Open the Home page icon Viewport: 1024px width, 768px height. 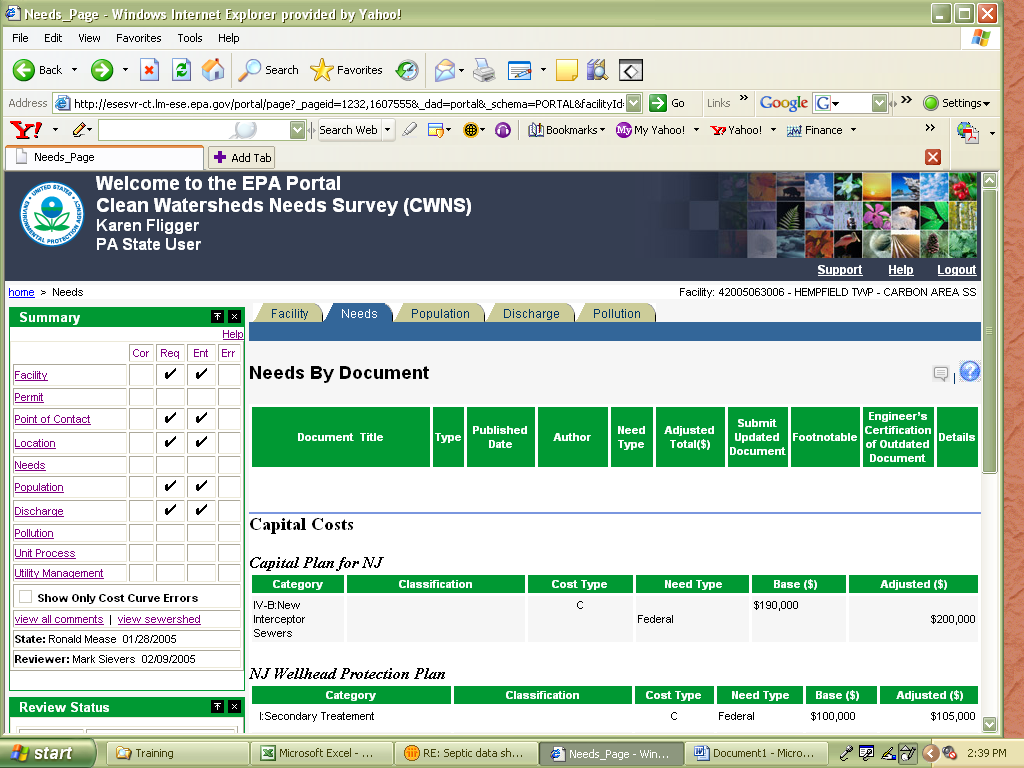click(213, 70)
